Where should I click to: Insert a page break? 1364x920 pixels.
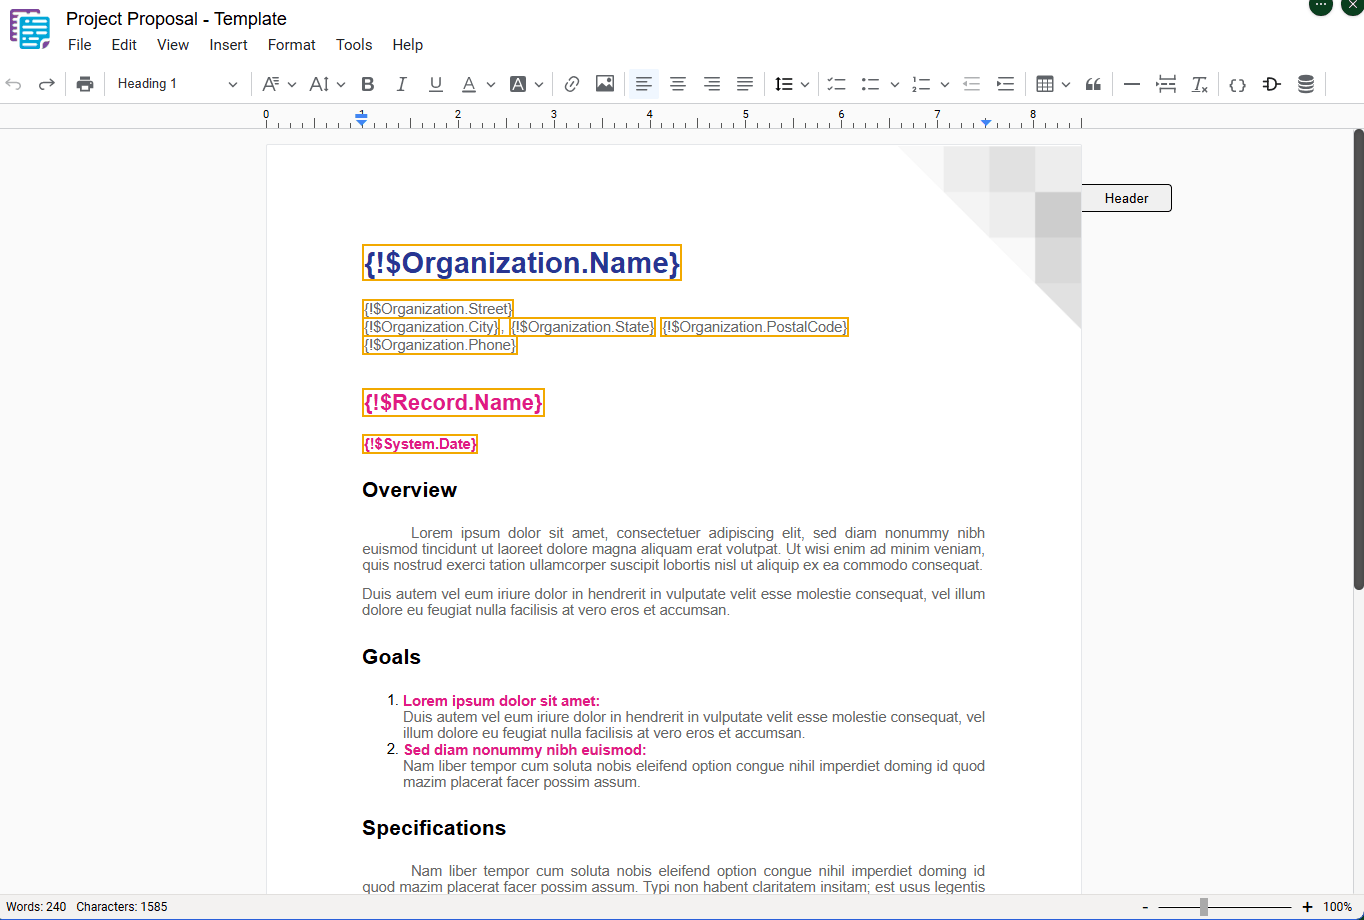pyautogui.click(x=1166, y=84)
